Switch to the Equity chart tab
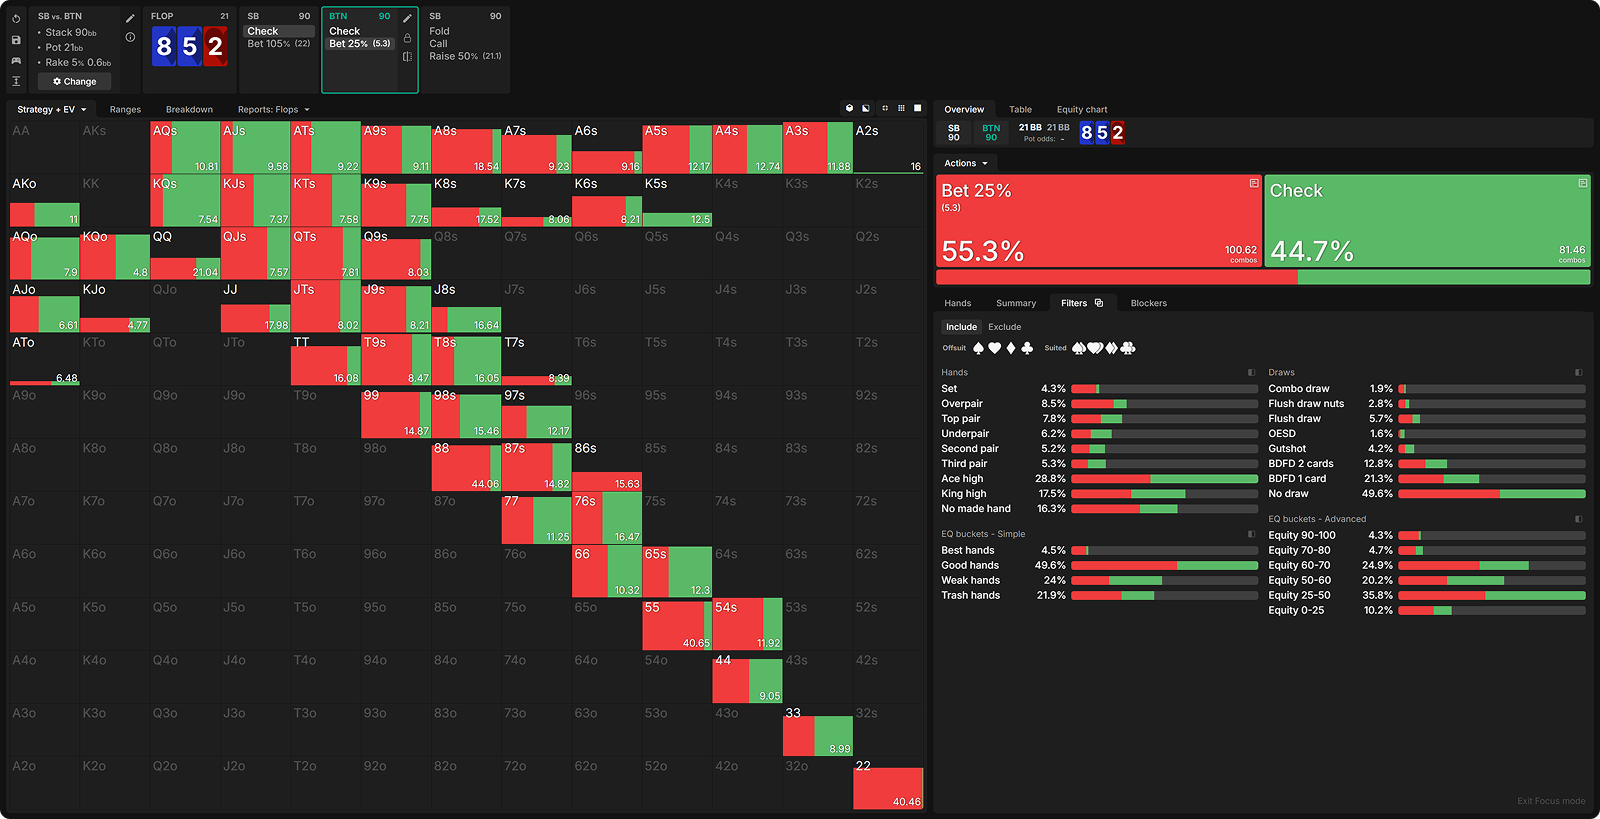 pos(1081,110)
